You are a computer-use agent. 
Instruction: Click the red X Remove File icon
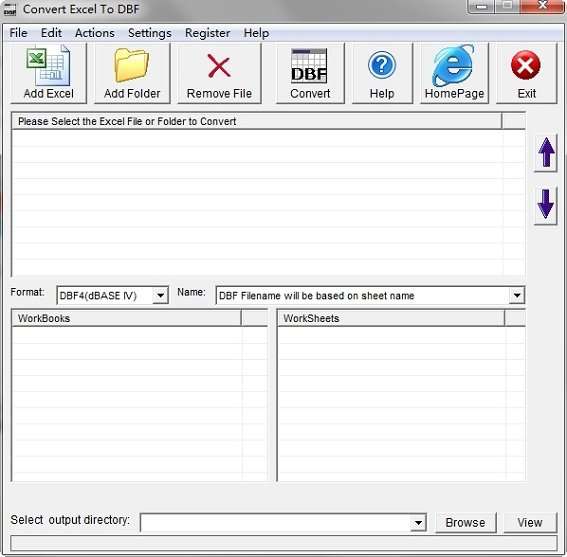(219, 66)
